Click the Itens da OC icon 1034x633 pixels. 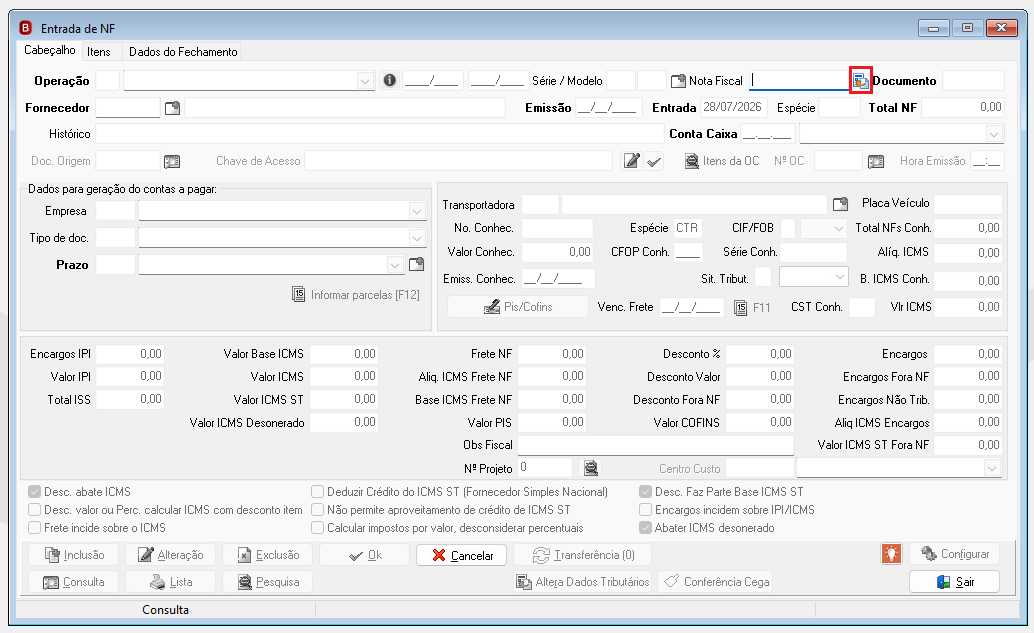pos(692,161)
